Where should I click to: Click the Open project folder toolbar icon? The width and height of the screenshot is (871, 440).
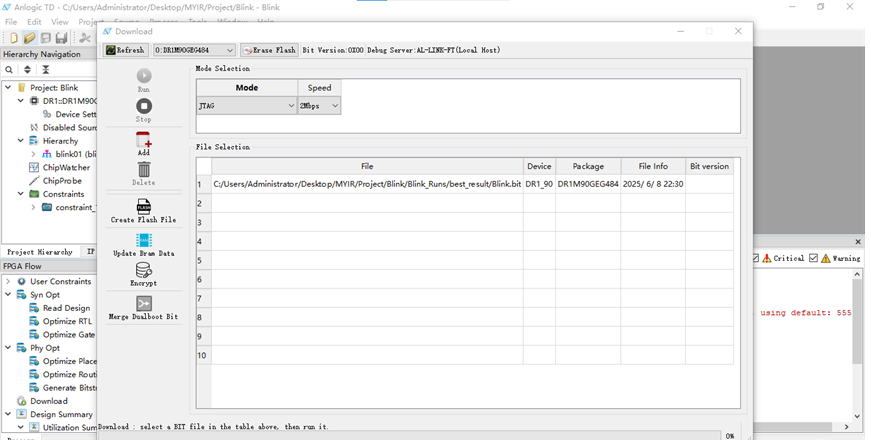(x=29, y=38)
